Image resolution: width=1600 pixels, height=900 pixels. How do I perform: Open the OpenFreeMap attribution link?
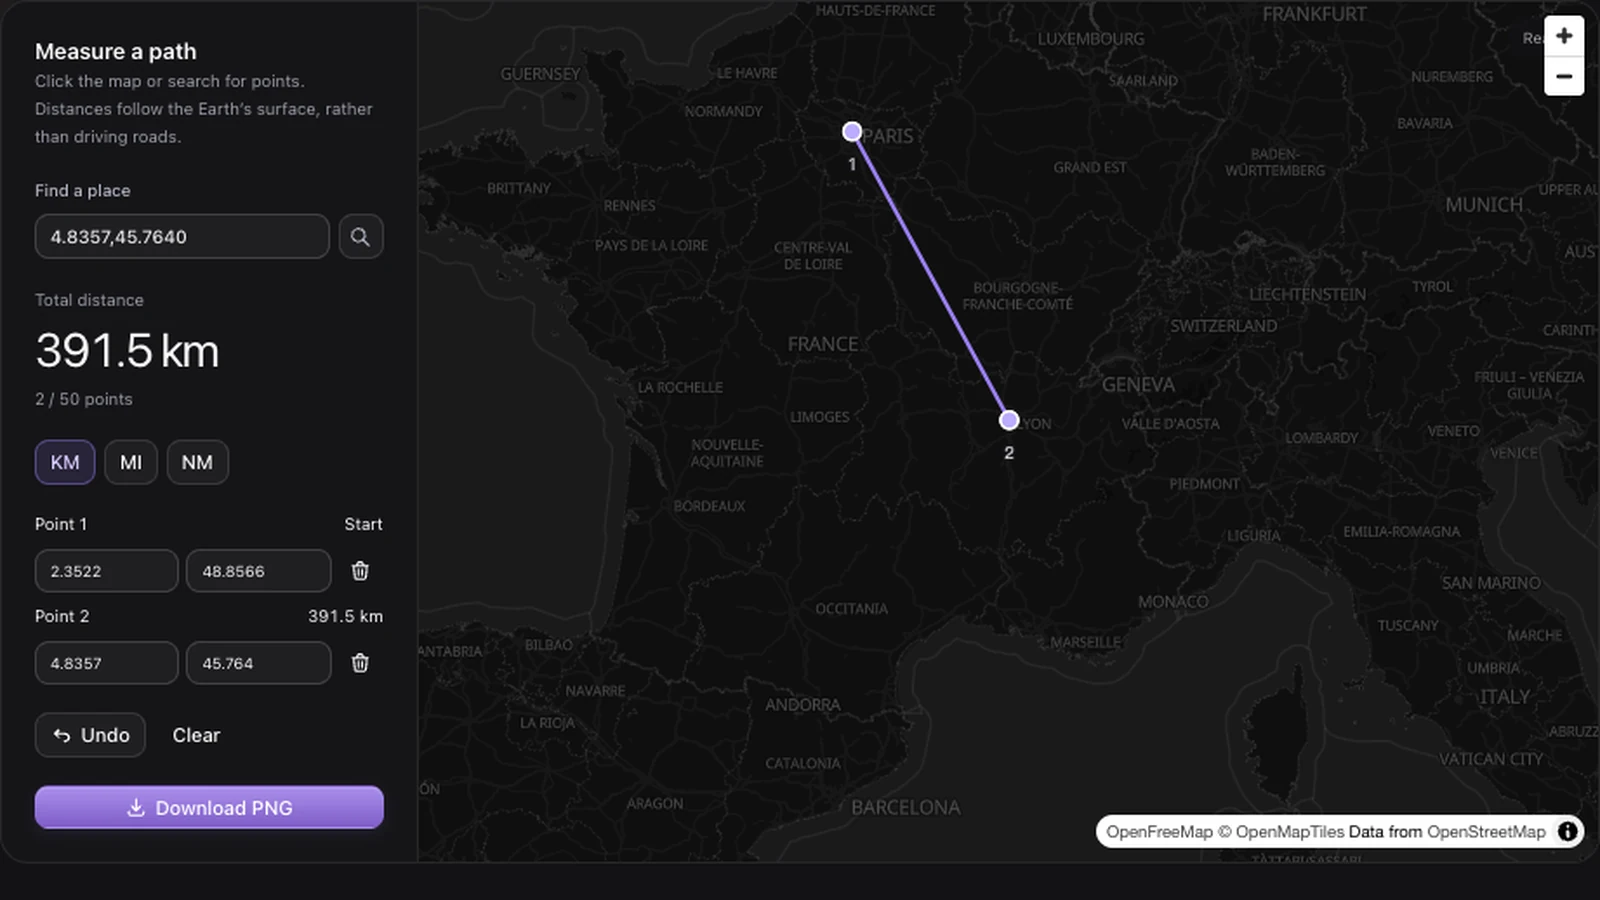coord(1159,831)
